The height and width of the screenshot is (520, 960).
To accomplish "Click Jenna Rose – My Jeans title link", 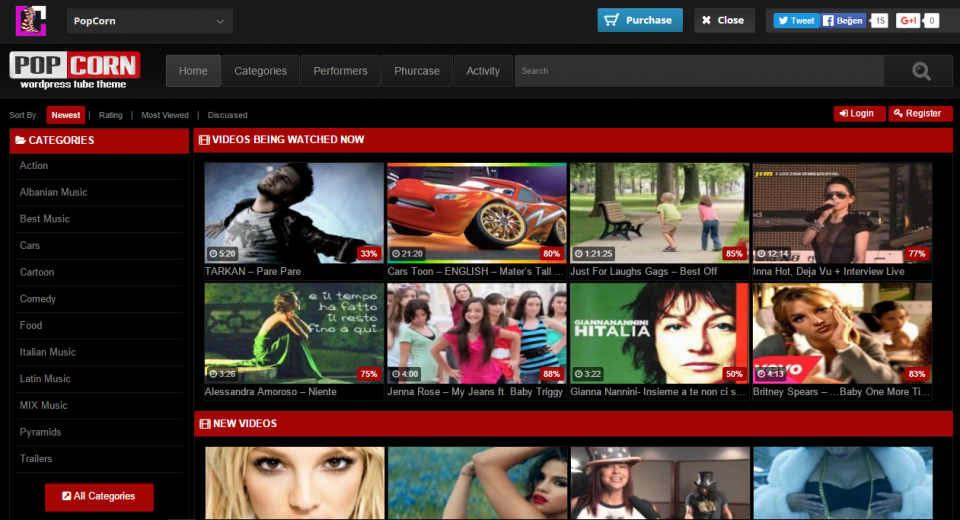I will 475,392.
